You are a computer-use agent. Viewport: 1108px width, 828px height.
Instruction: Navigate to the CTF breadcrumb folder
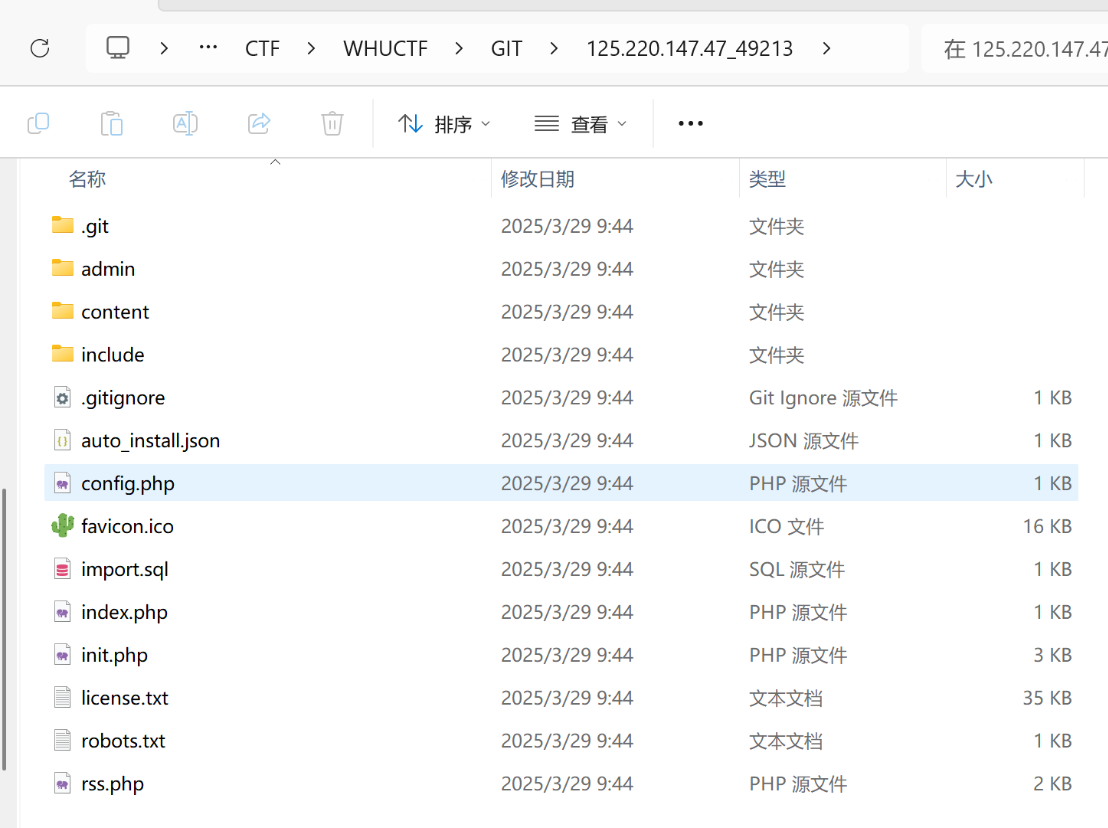coord(262,48)
